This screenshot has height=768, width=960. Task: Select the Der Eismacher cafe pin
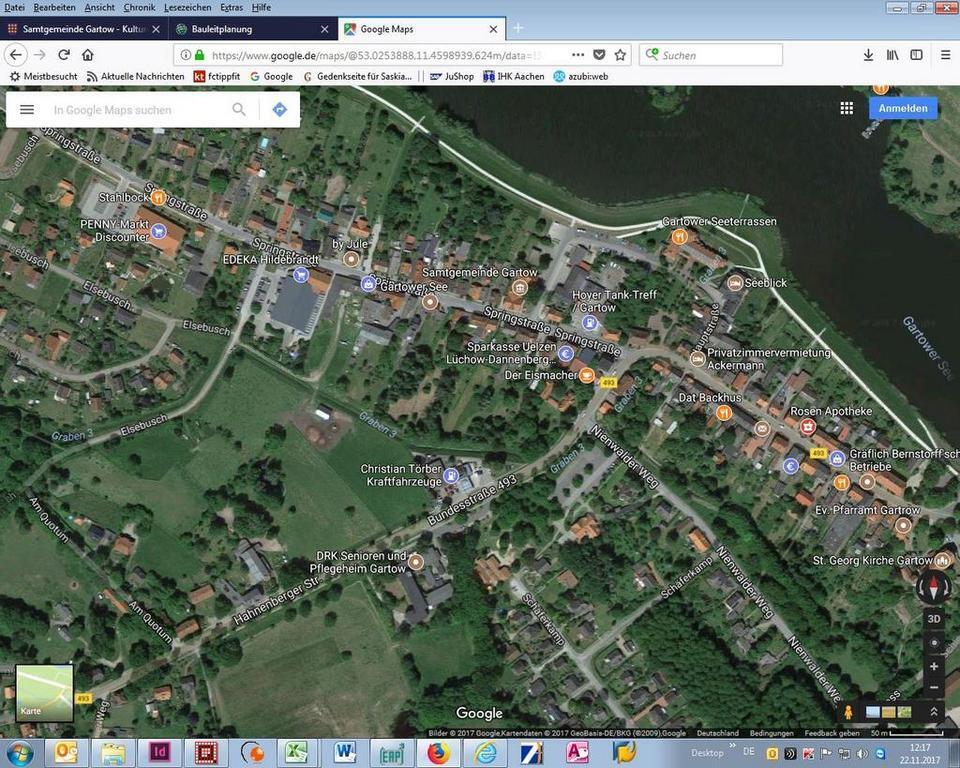tap(586, 375)
